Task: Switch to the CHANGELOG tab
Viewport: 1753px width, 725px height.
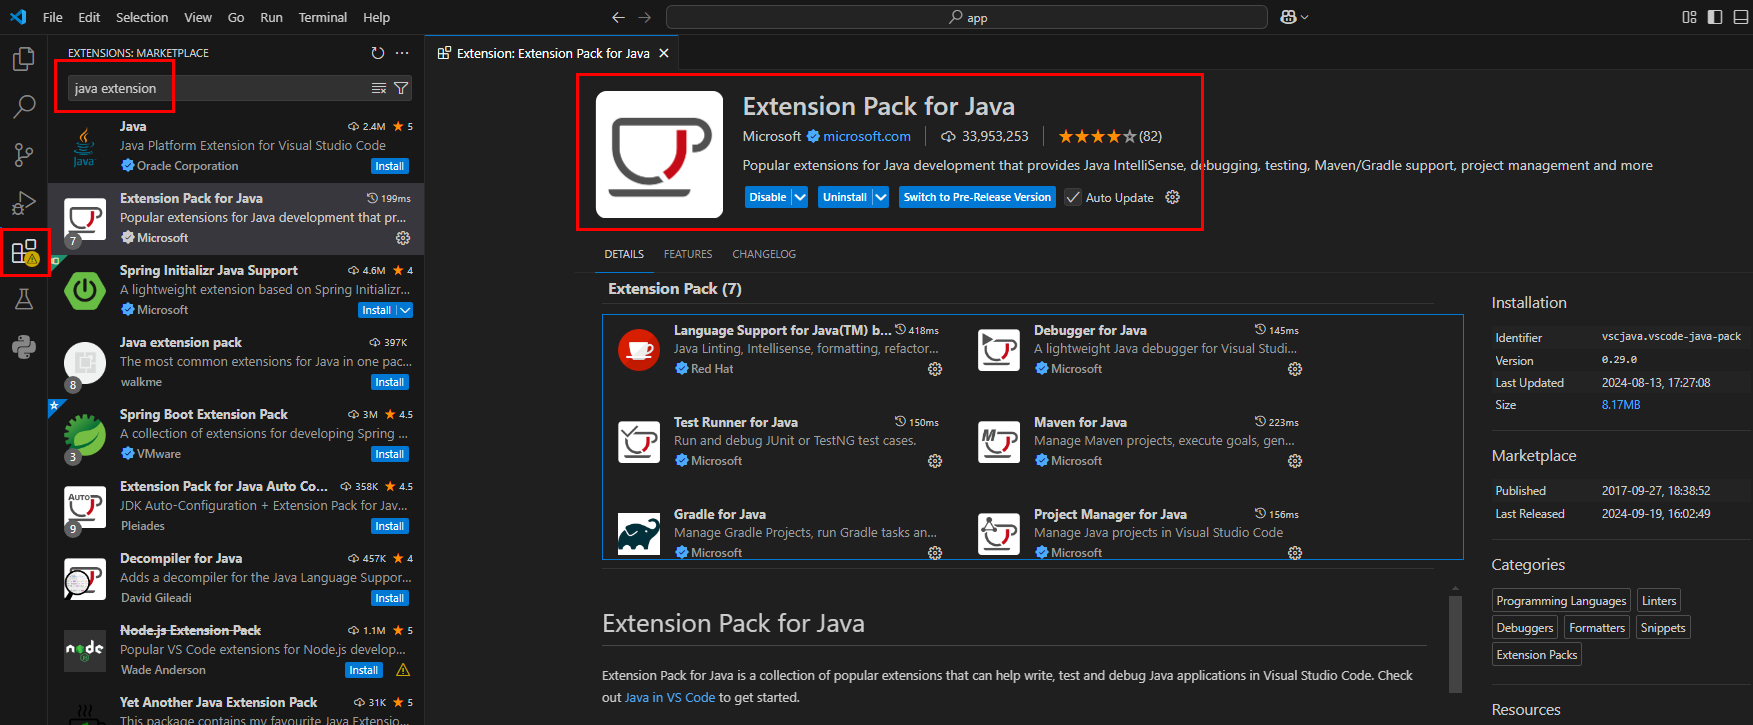Action: pos(764,254)
